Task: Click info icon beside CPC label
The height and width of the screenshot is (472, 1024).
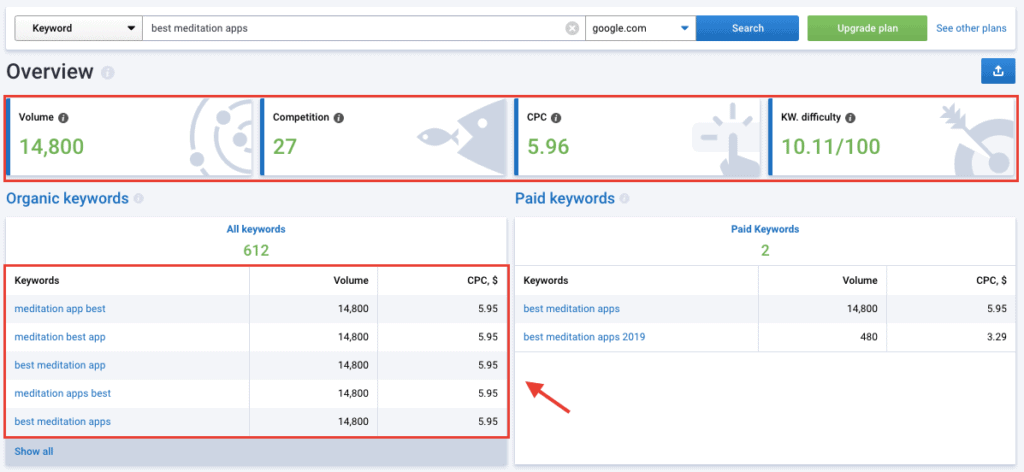Action: (555, 118)
